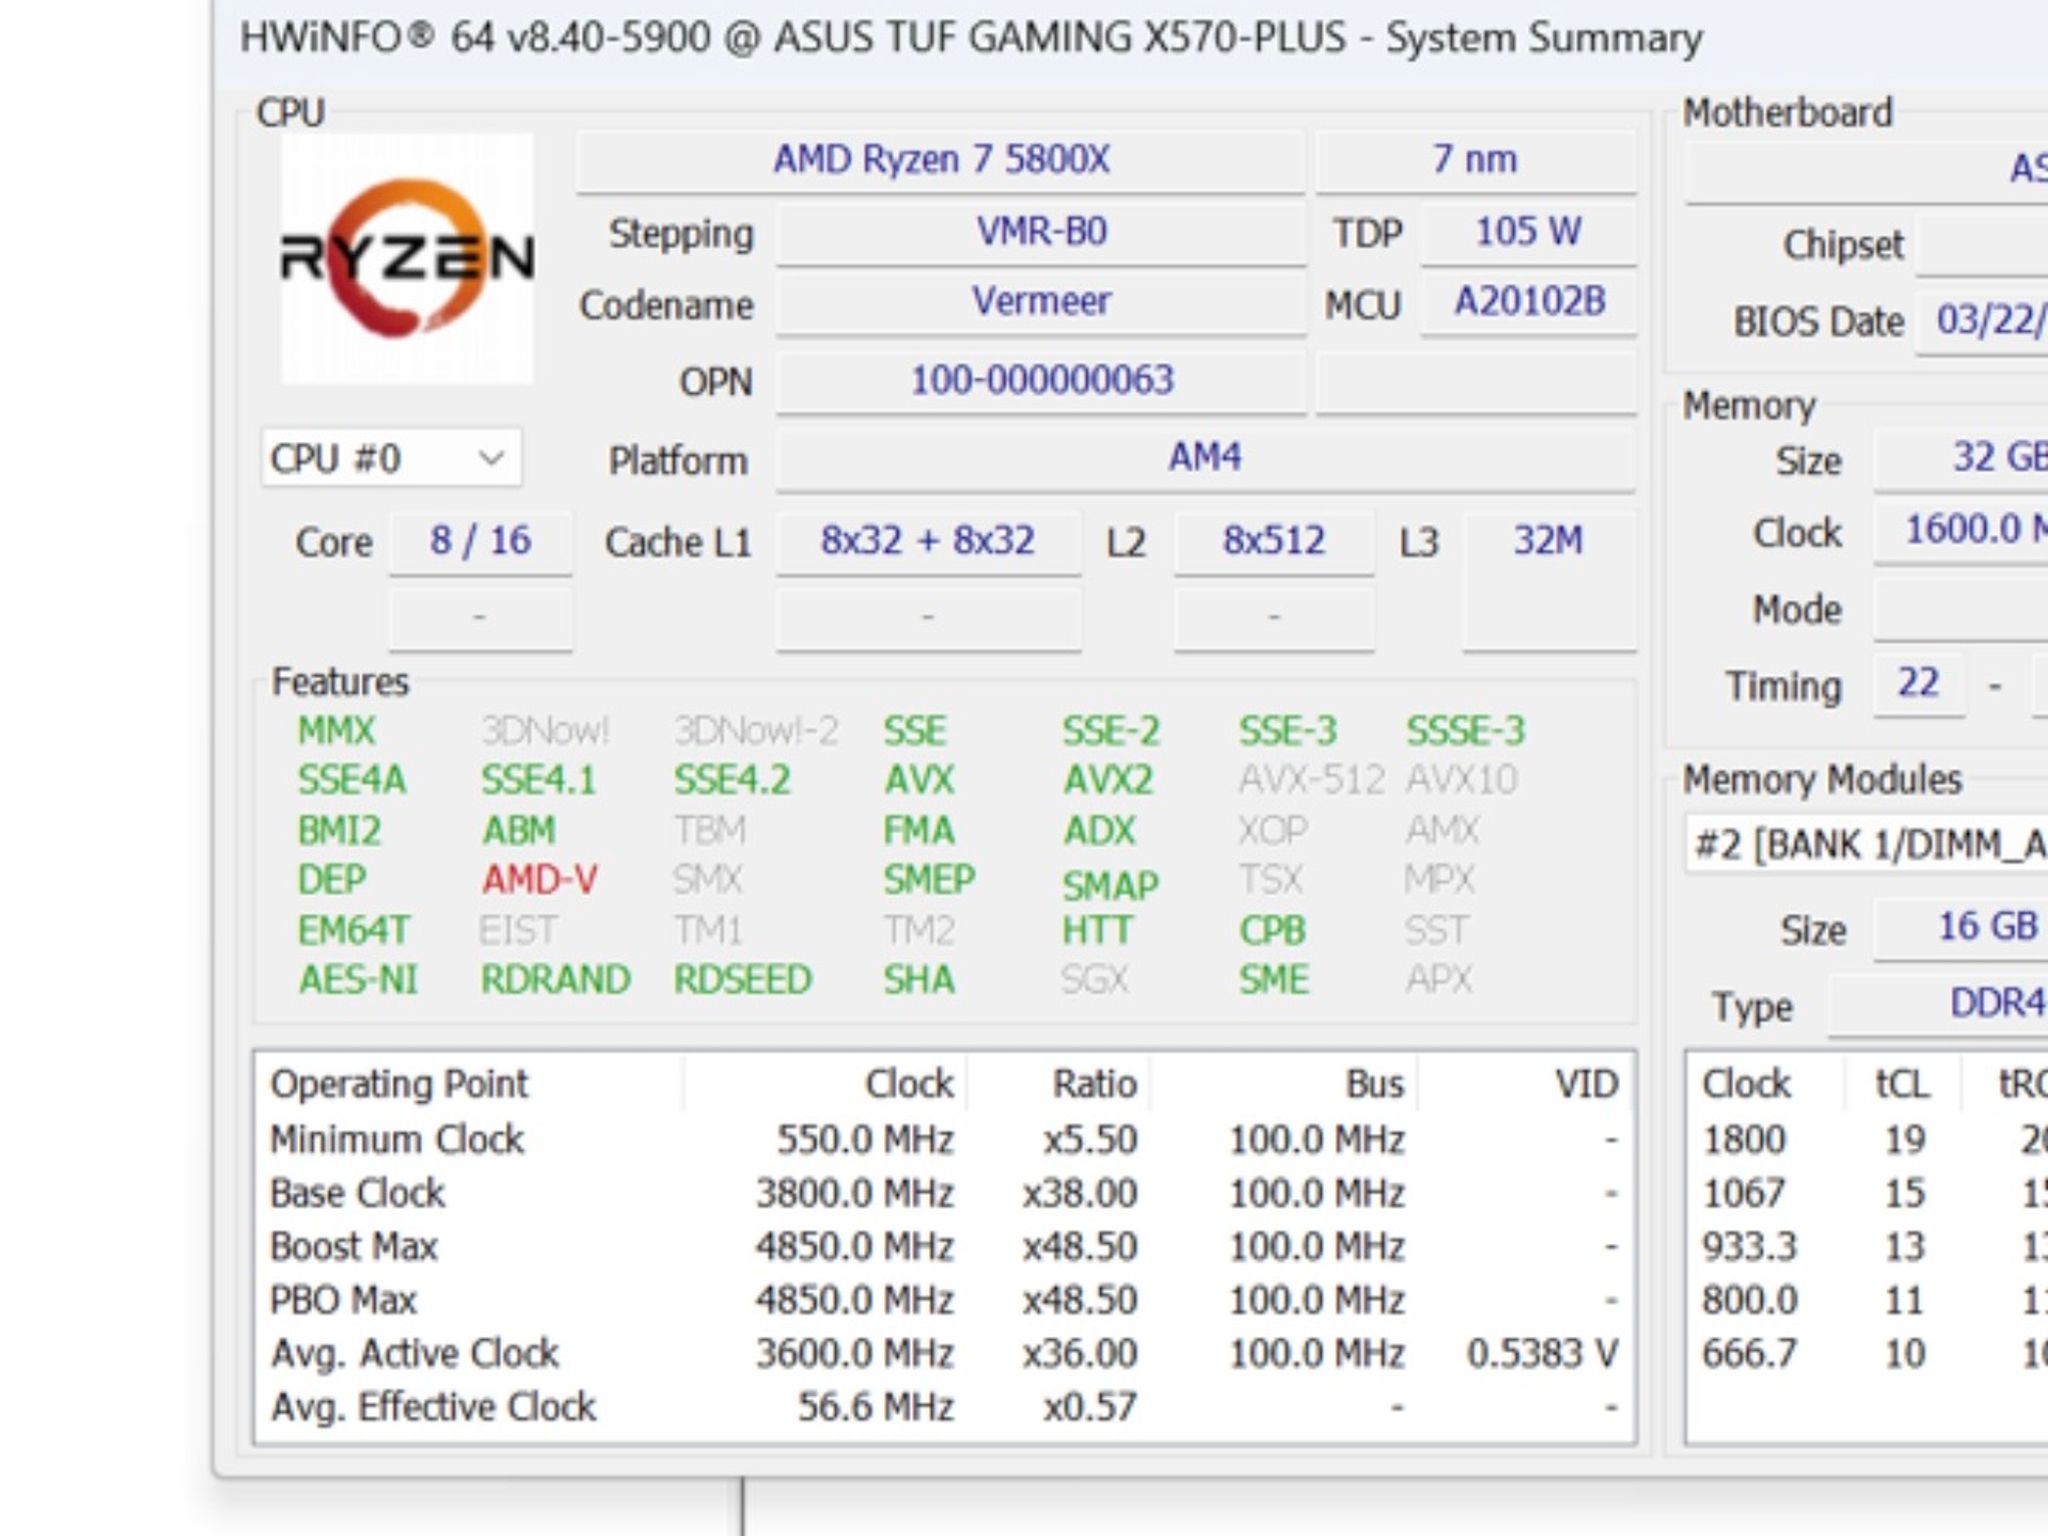This screenshot has height=1536, width=2048.
Task: Click the VID column header
Action: tap(1527, 1084)
